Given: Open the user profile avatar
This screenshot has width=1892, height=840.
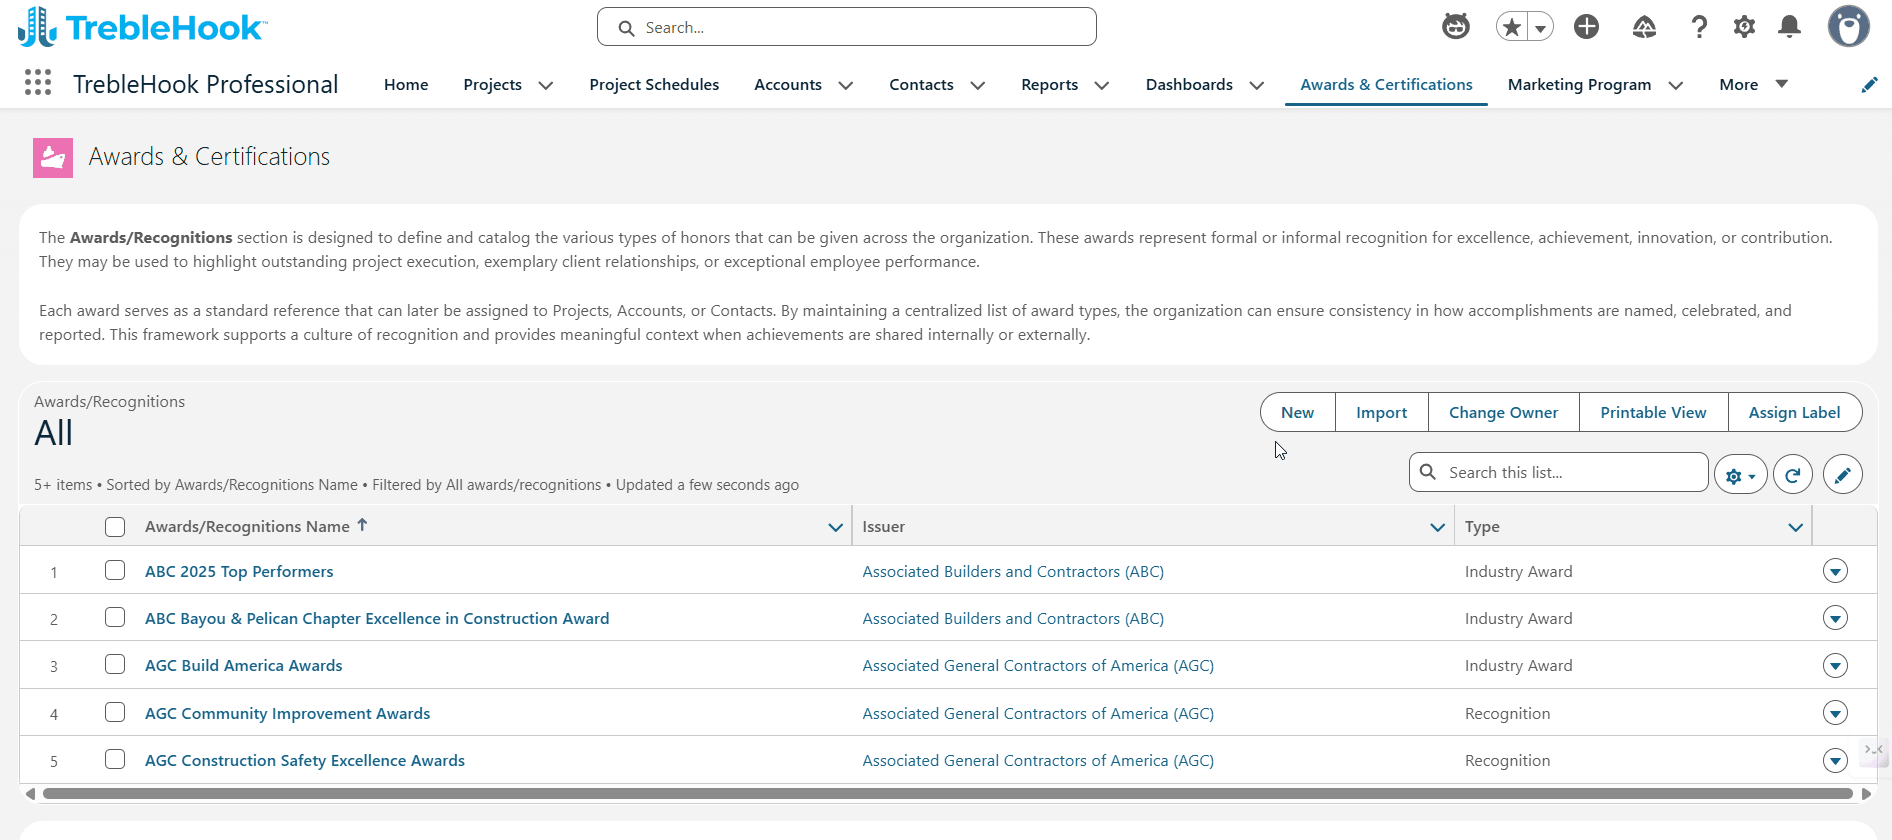Looking at the screenshot, I should 1848,27.
